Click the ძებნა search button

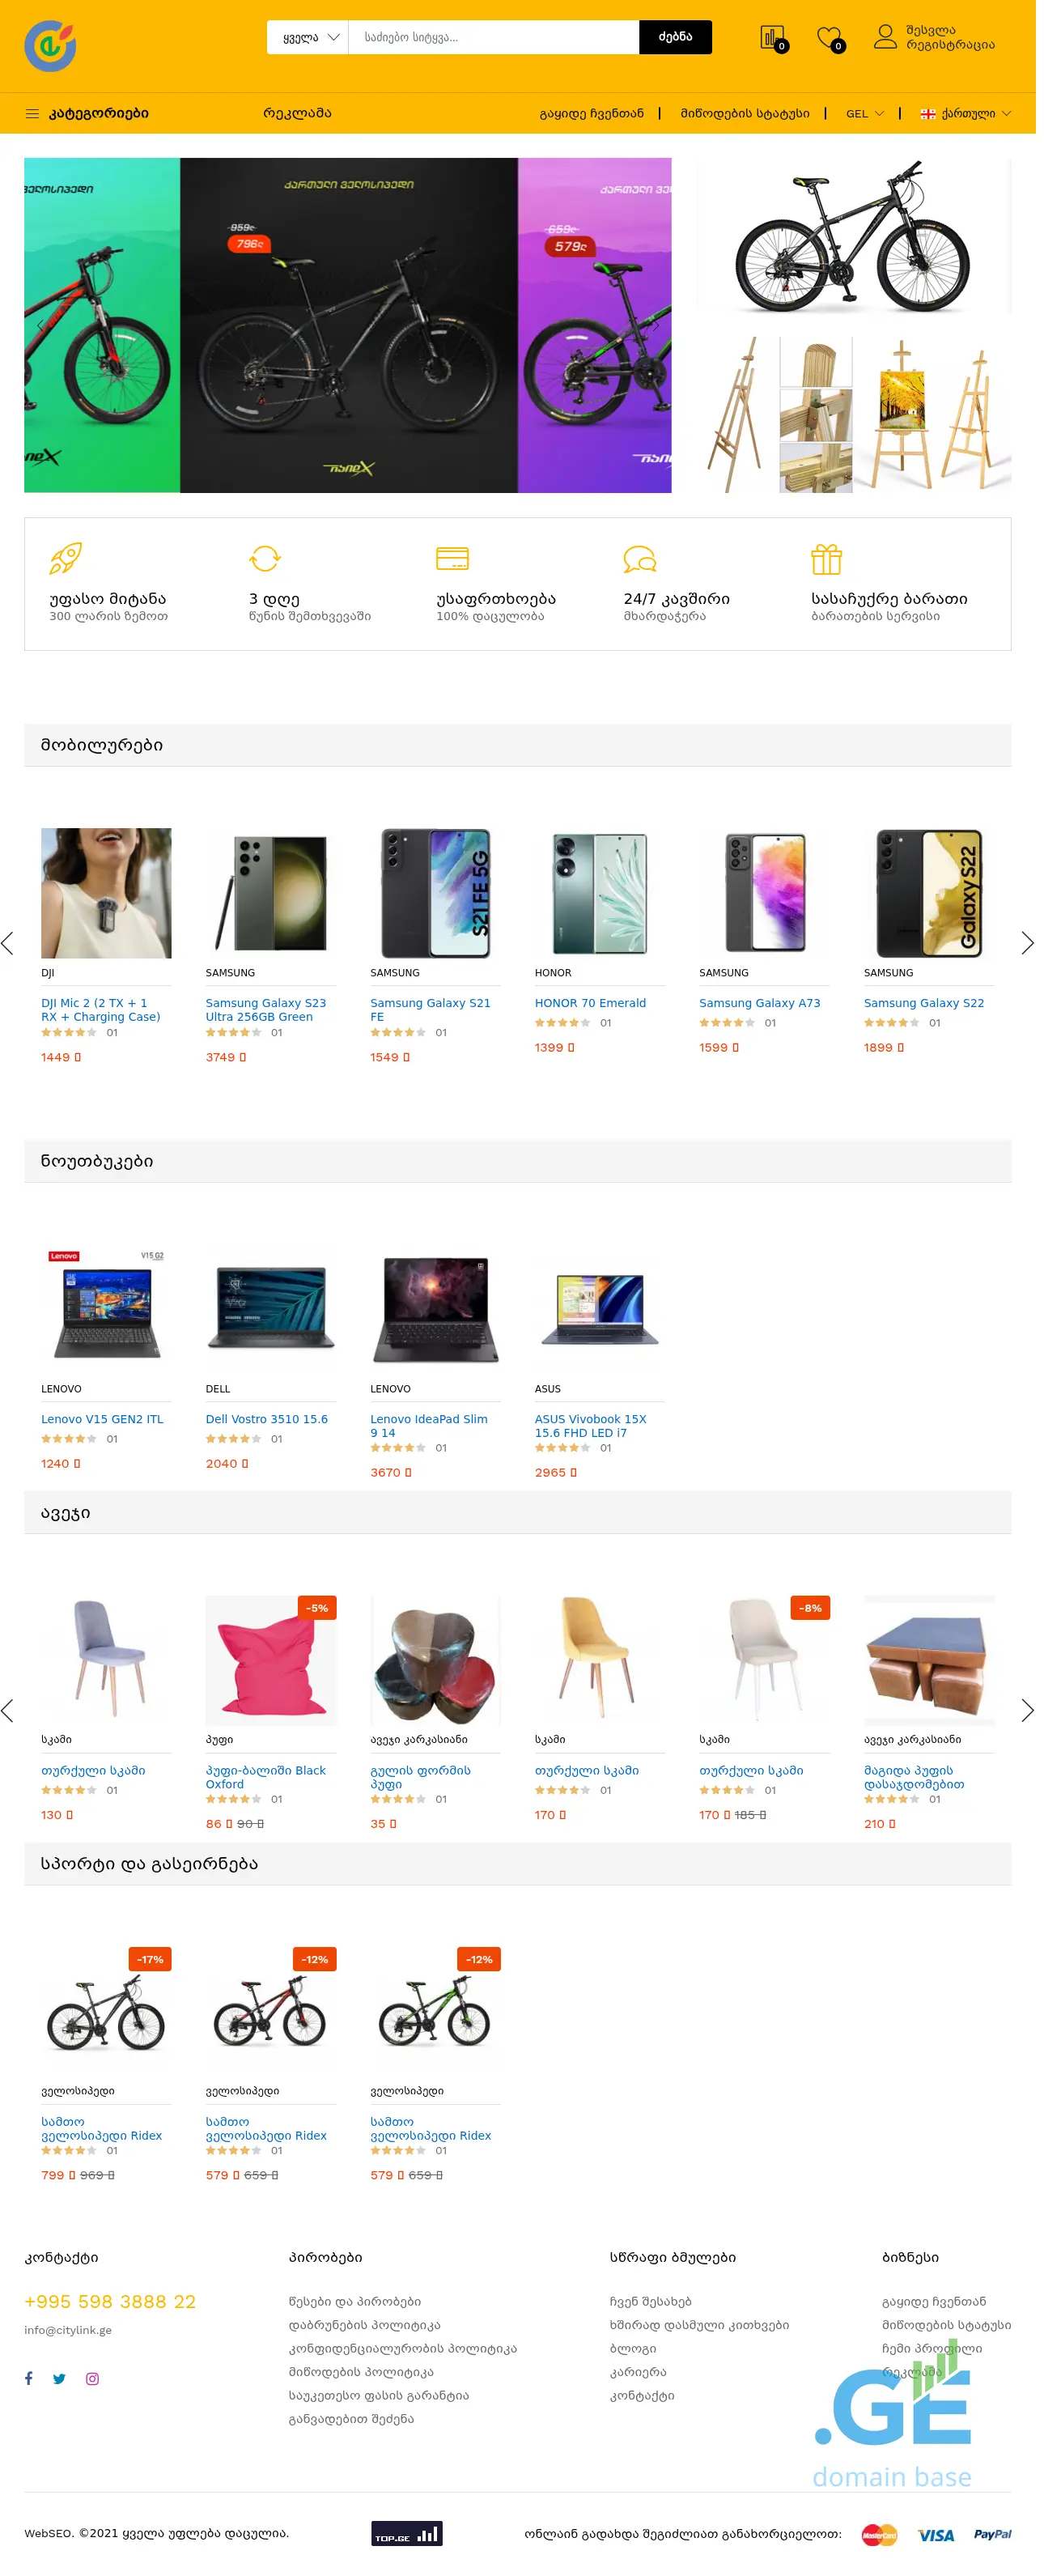tap(675, 37)
